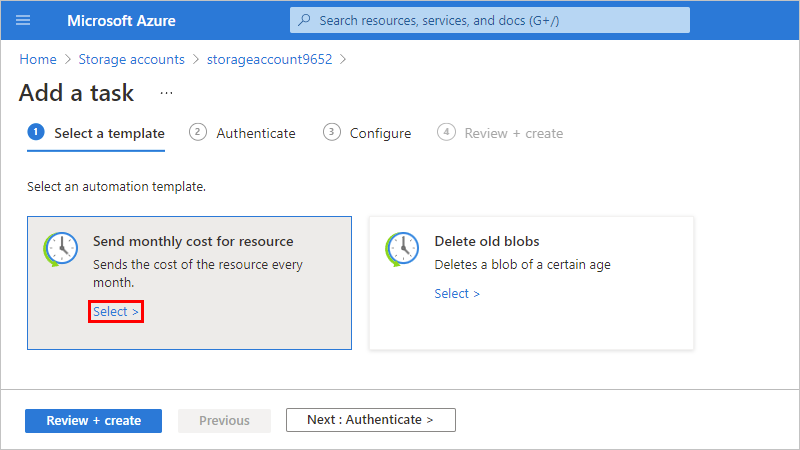Open the ellipsis menu beside Add a task
The height and width of the screenshot is (450, 800).
click(166, 93)
